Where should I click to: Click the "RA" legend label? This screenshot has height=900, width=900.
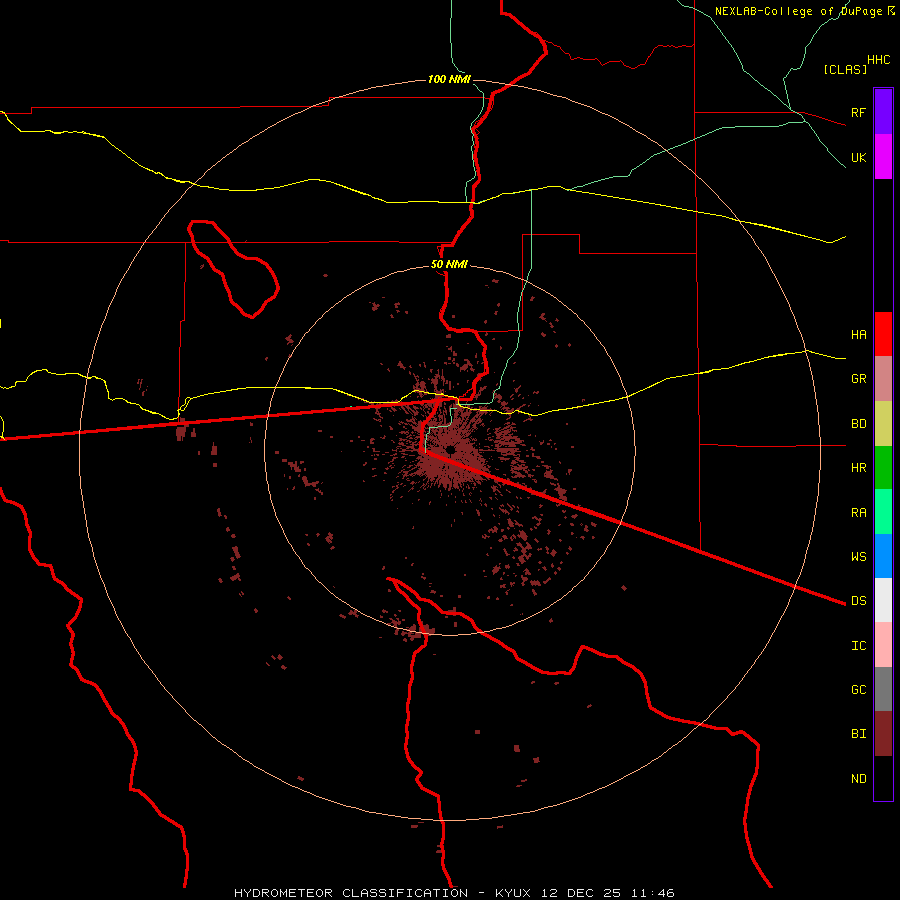coord(858,513)
